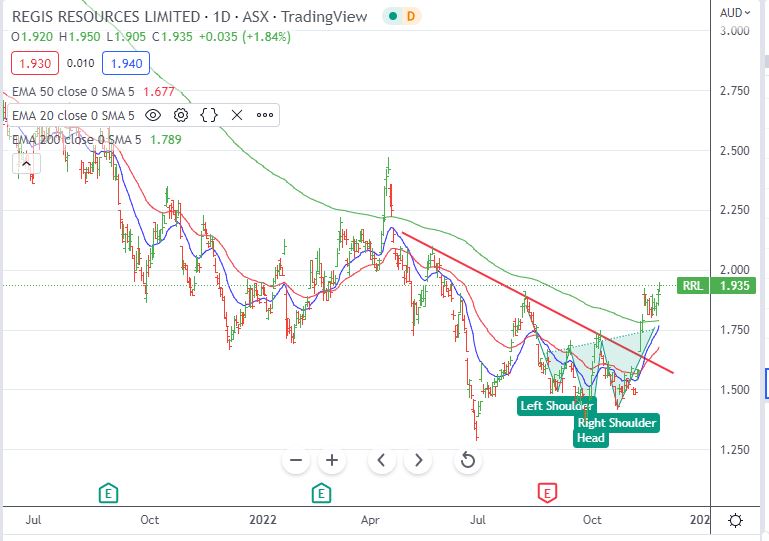Click the 2022 label on time axis
This screenshot has height=541, width=769.
tap(262, 520)
